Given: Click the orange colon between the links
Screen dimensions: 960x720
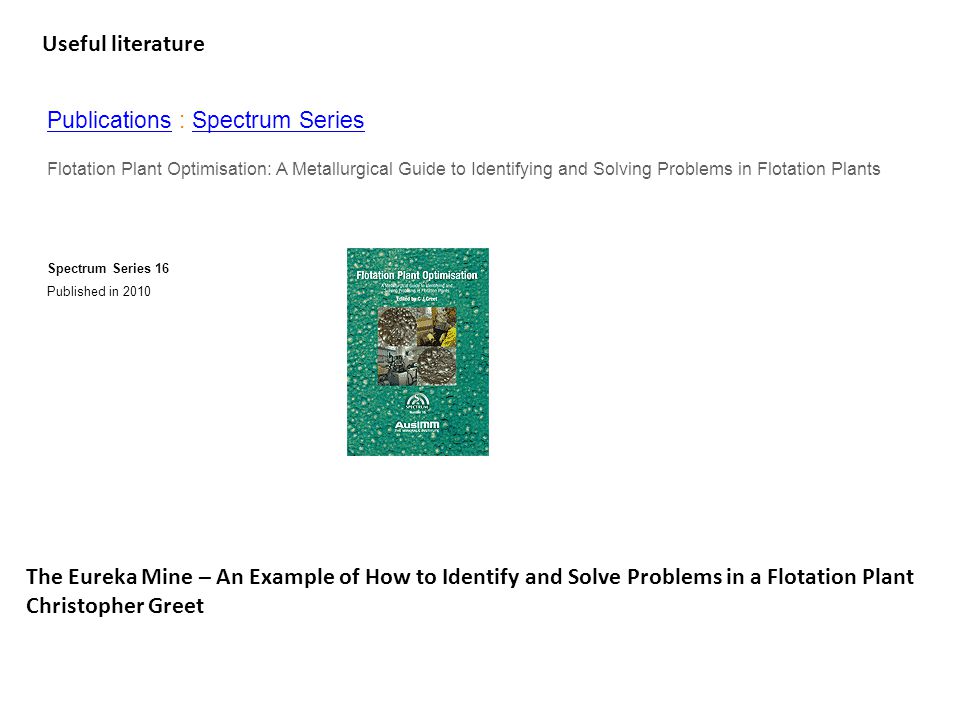Looking at the screenshot, I should (182, 121).
